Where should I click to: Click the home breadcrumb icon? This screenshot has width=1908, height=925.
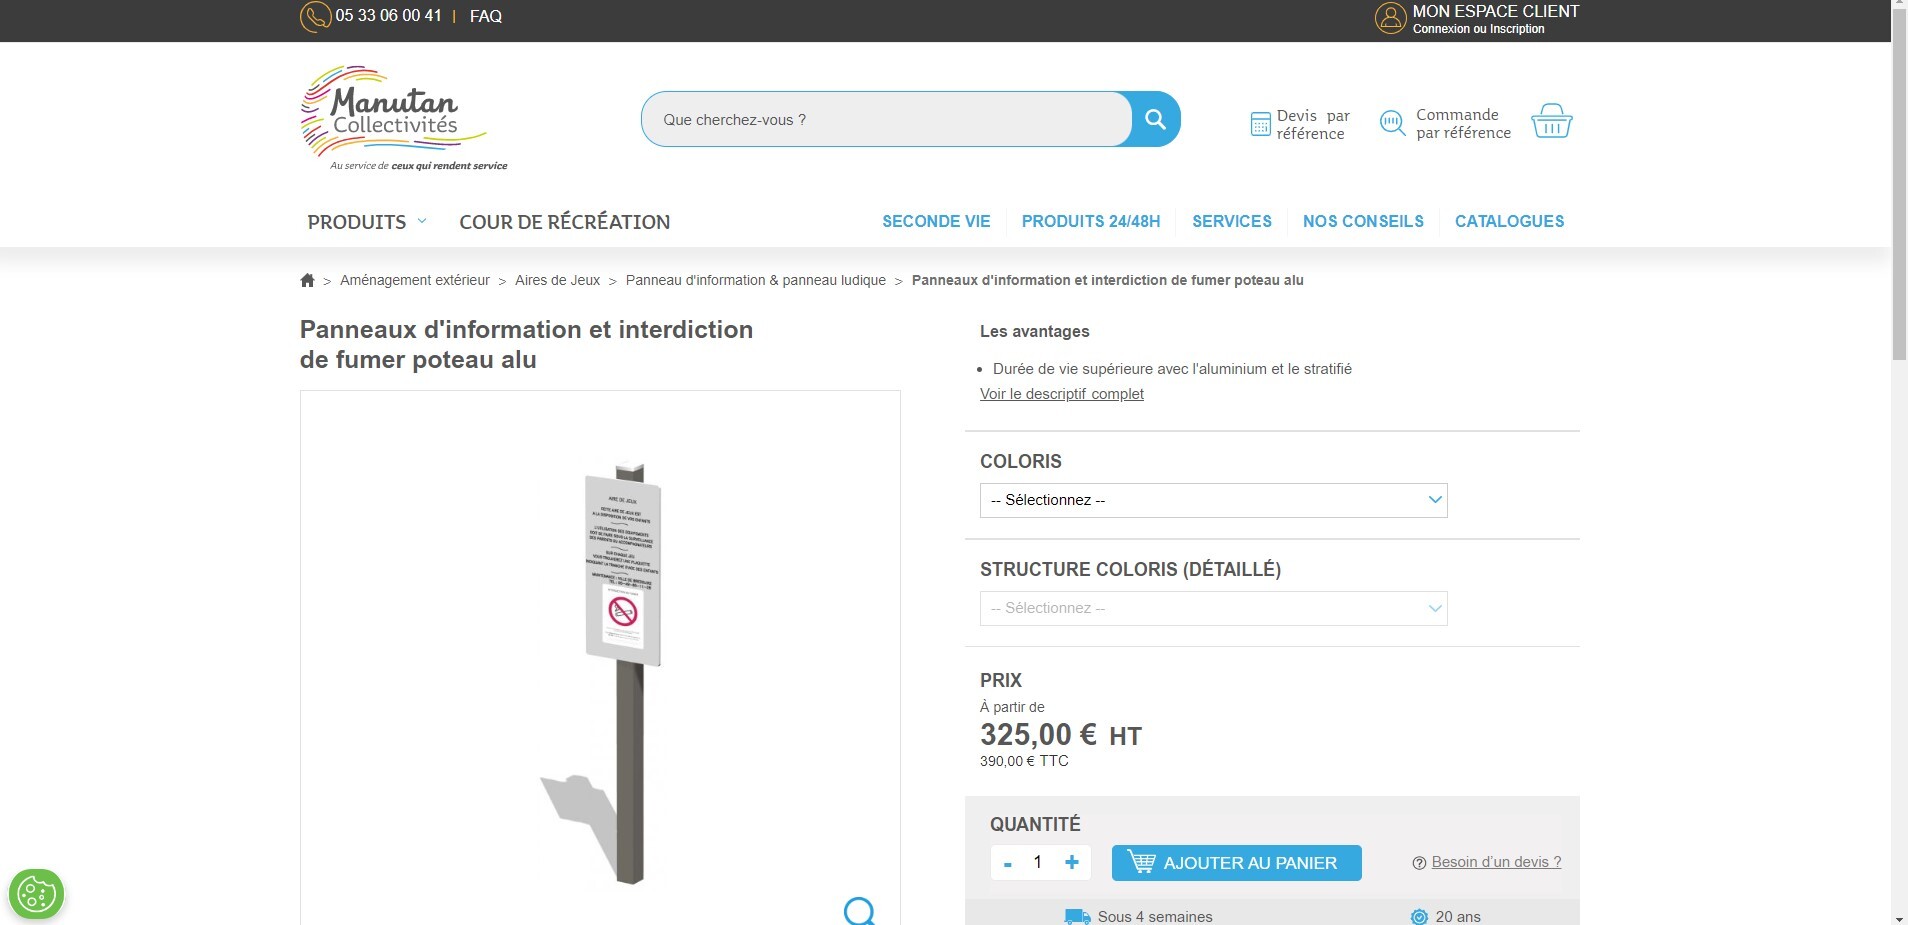click(307, 281)
